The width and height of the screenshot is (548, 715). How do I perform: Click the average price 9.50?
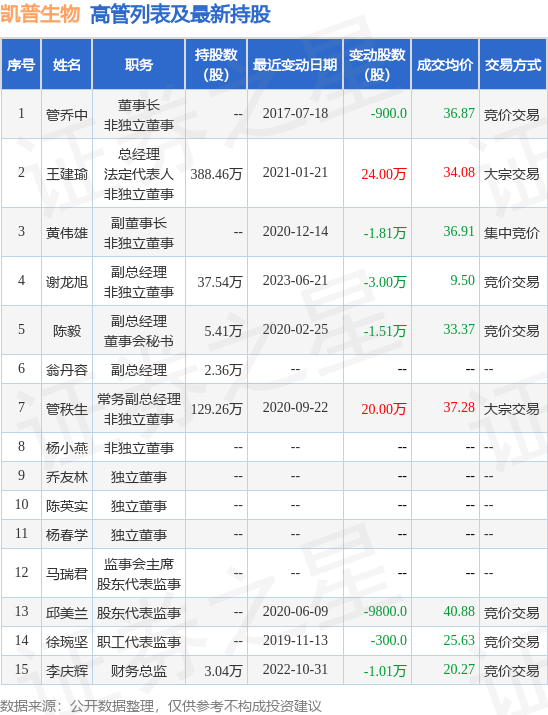[462, 280]
